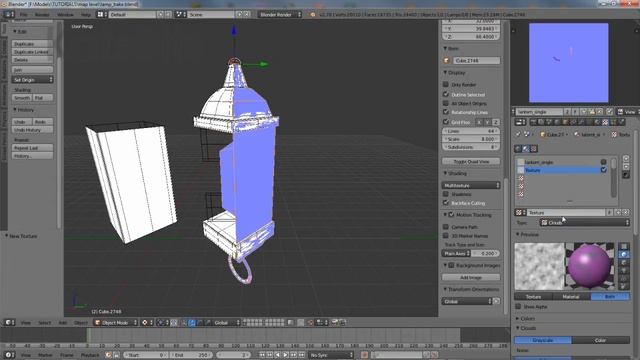Open the Render menu
The image size is (640, 360).
pyautogui.click(x=42, y=14)
